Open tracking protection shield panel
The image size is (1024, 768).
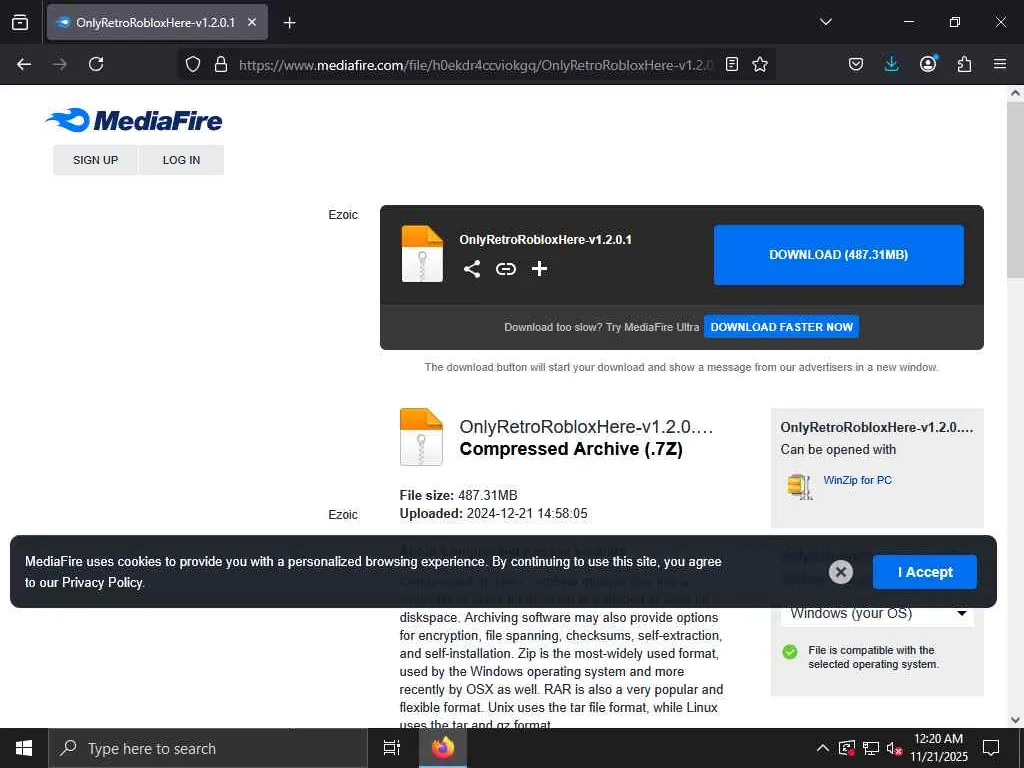[193, 64]
